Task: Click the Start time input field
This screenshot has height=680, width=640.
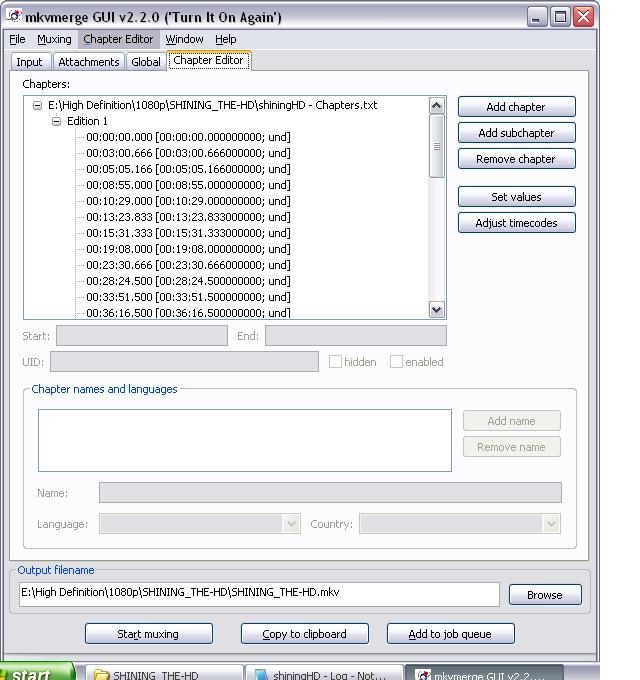Action: tap(142, 336)
